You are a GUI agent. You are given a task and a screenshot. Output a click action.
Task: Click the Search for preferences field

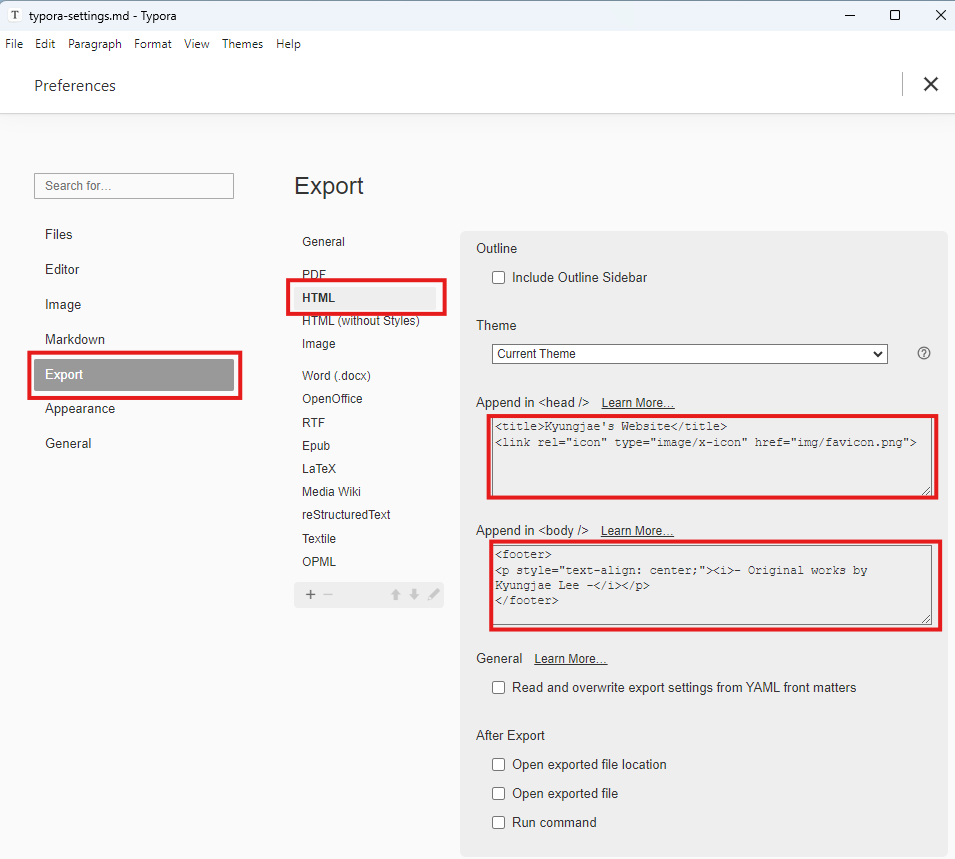134,186
